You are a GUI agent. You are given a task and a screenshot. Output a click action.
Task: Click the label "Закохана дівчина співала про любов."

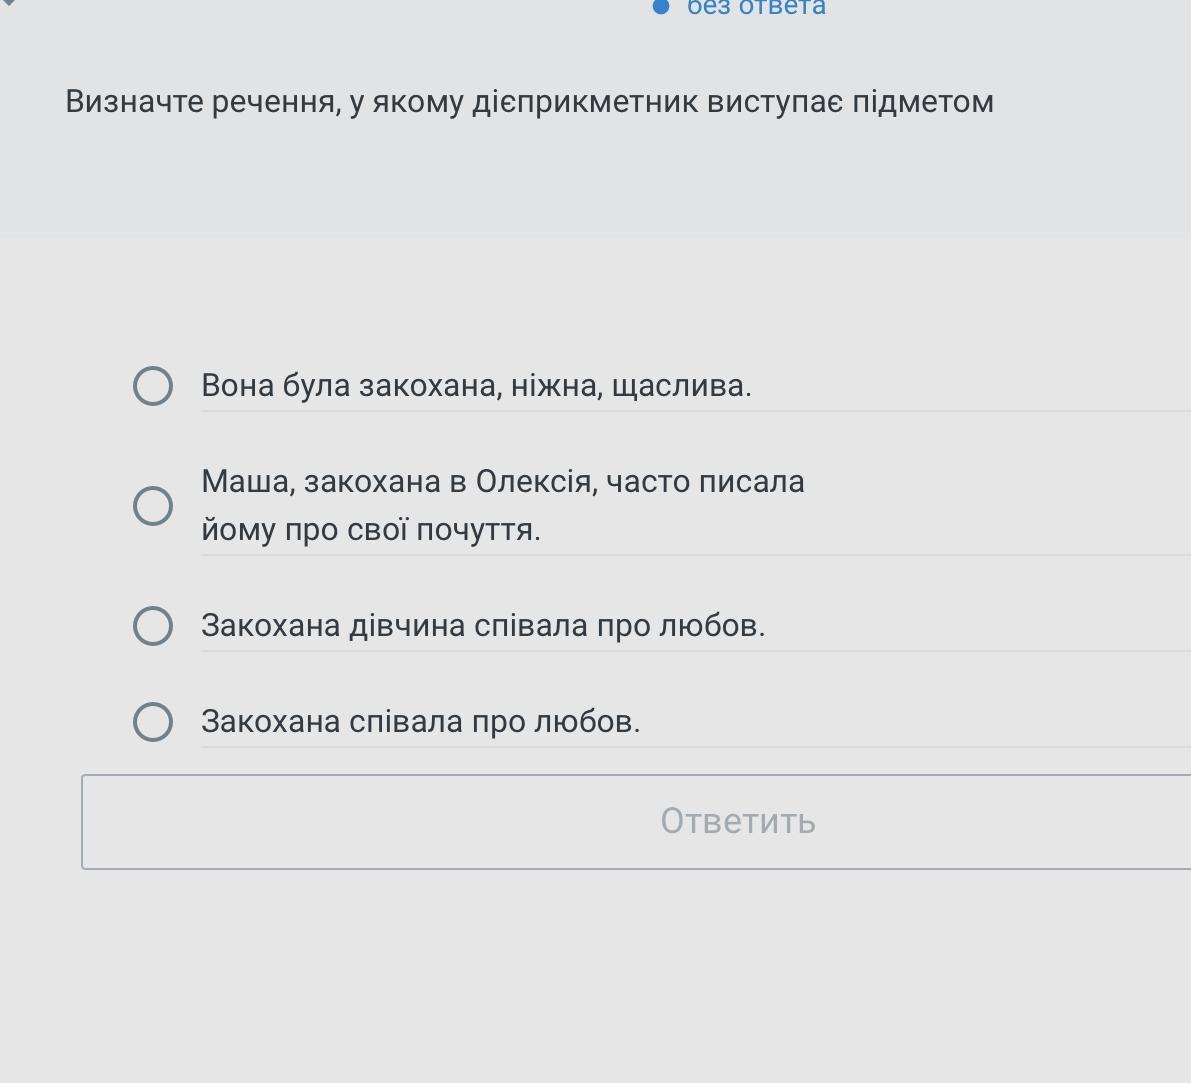[483, 626]
